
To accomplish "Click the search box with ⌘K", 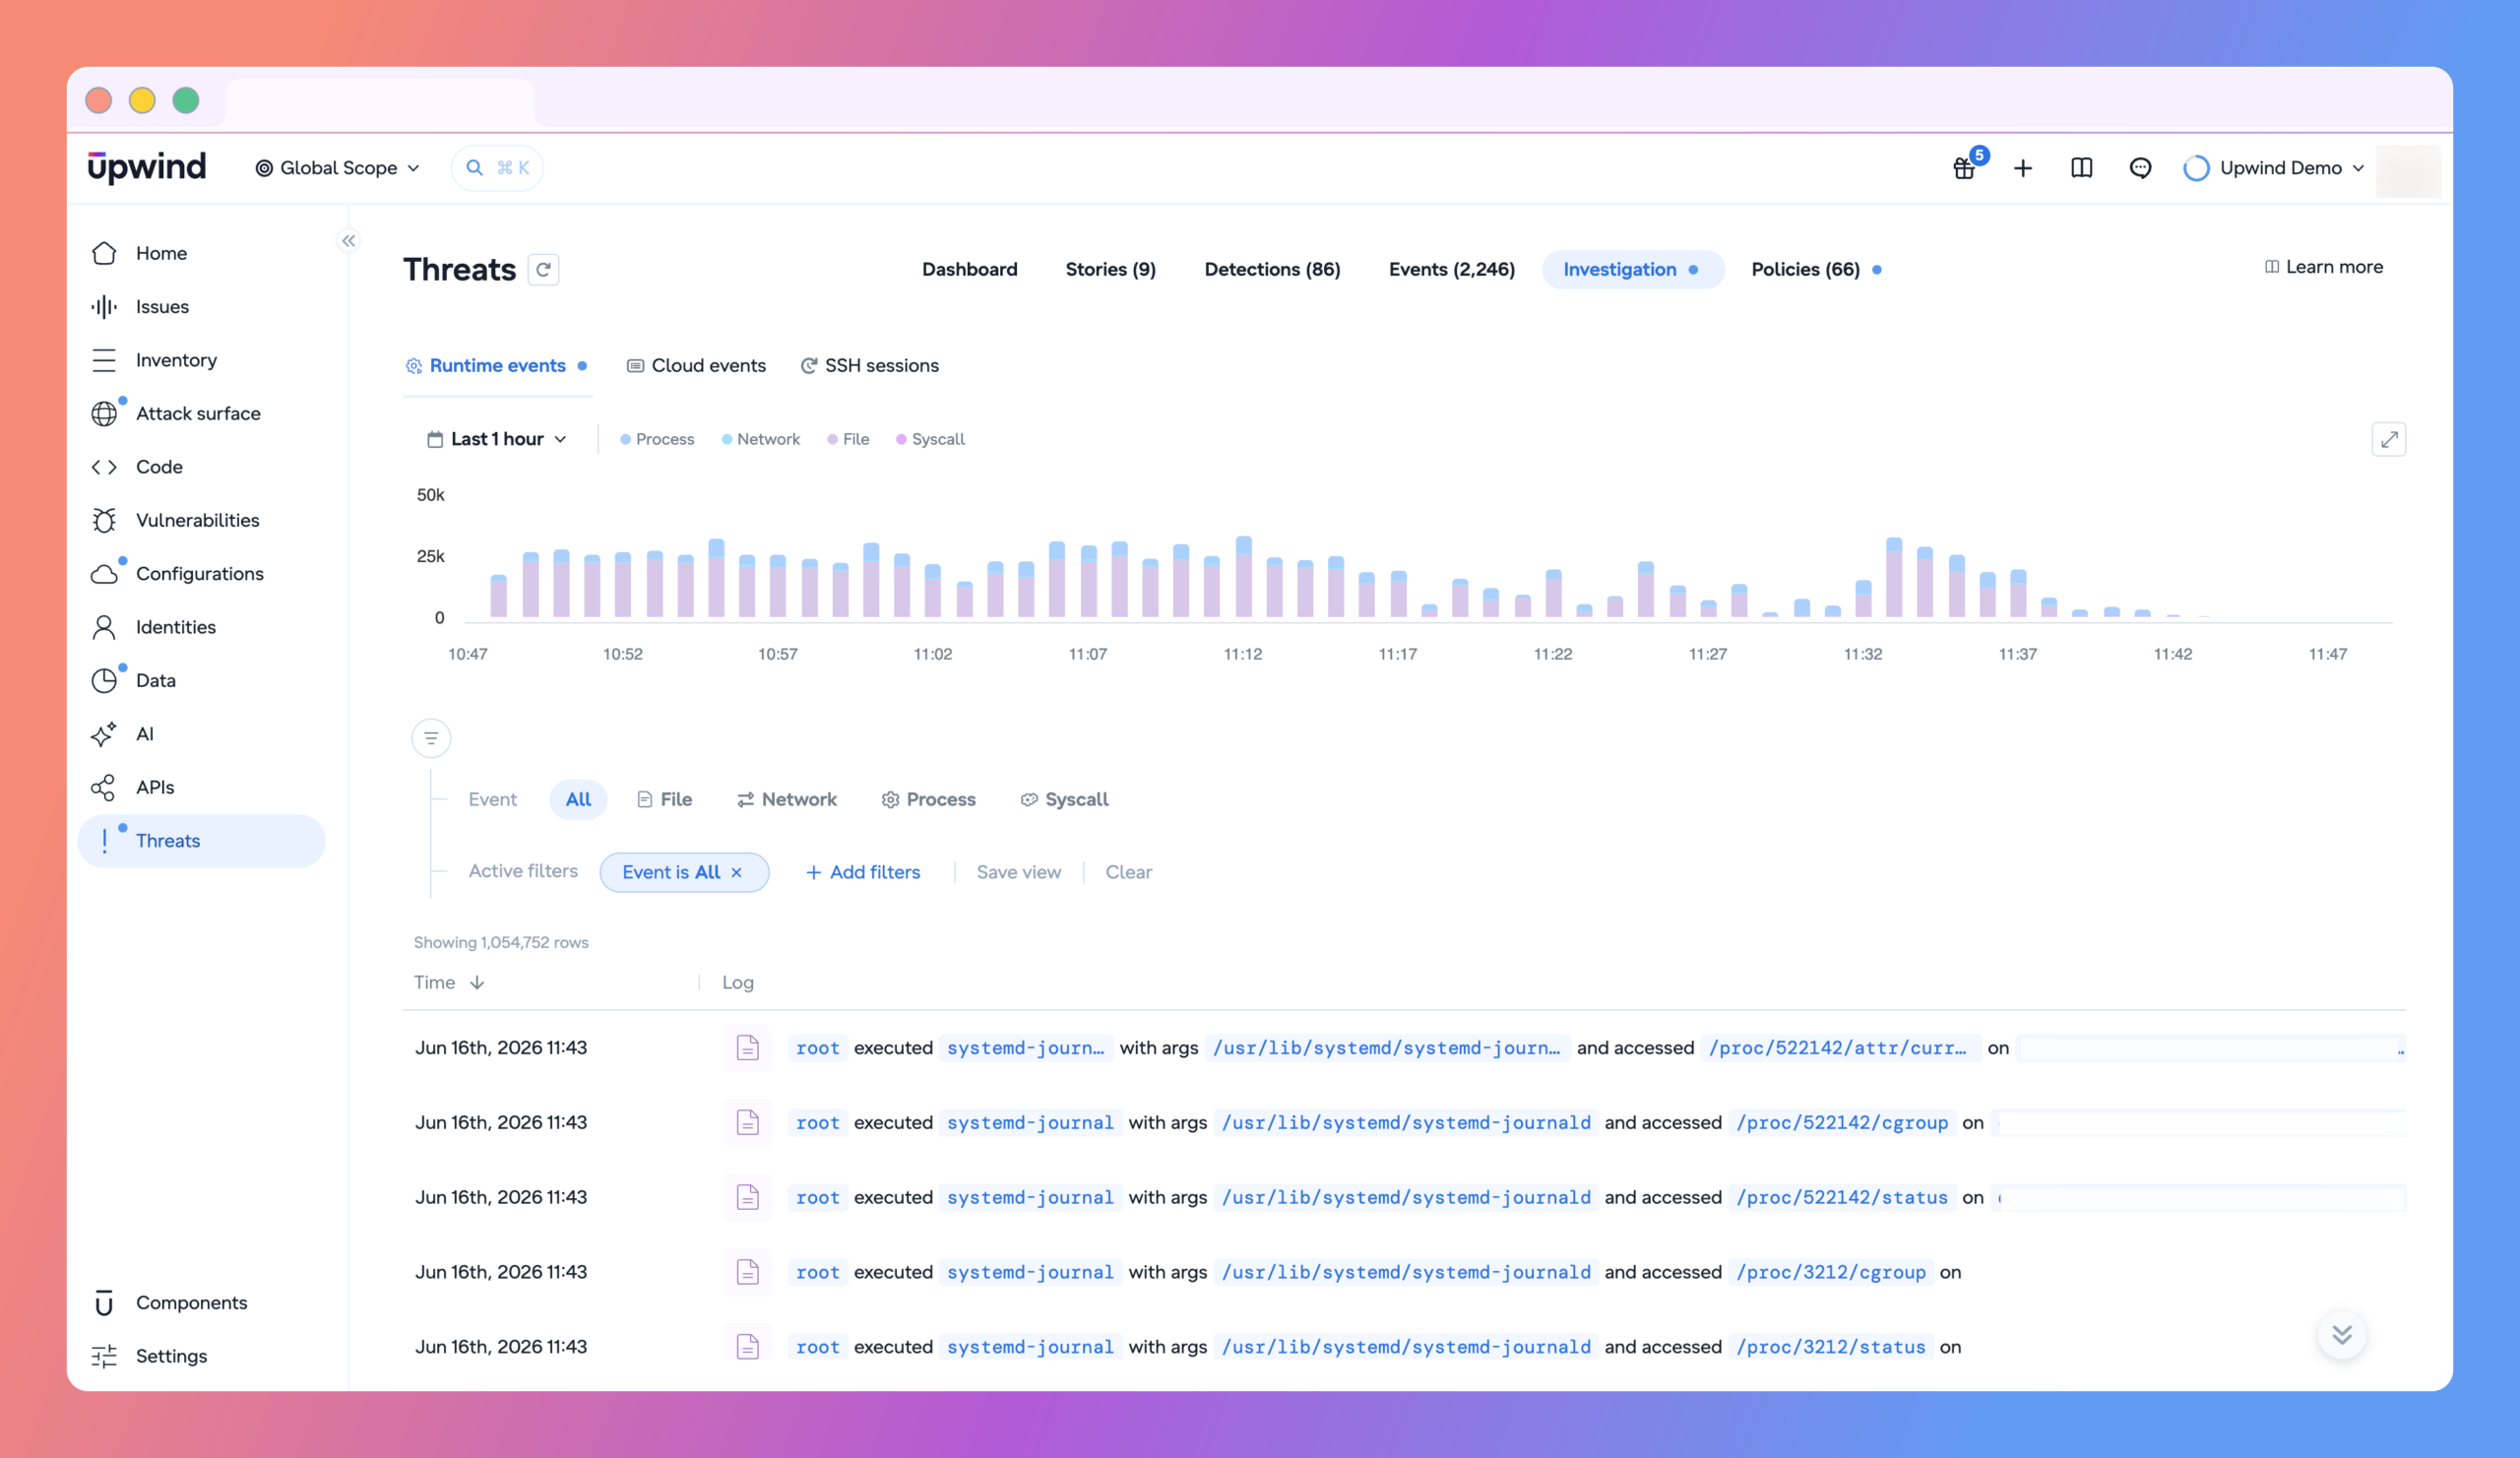I will click(x=497, y=168).
